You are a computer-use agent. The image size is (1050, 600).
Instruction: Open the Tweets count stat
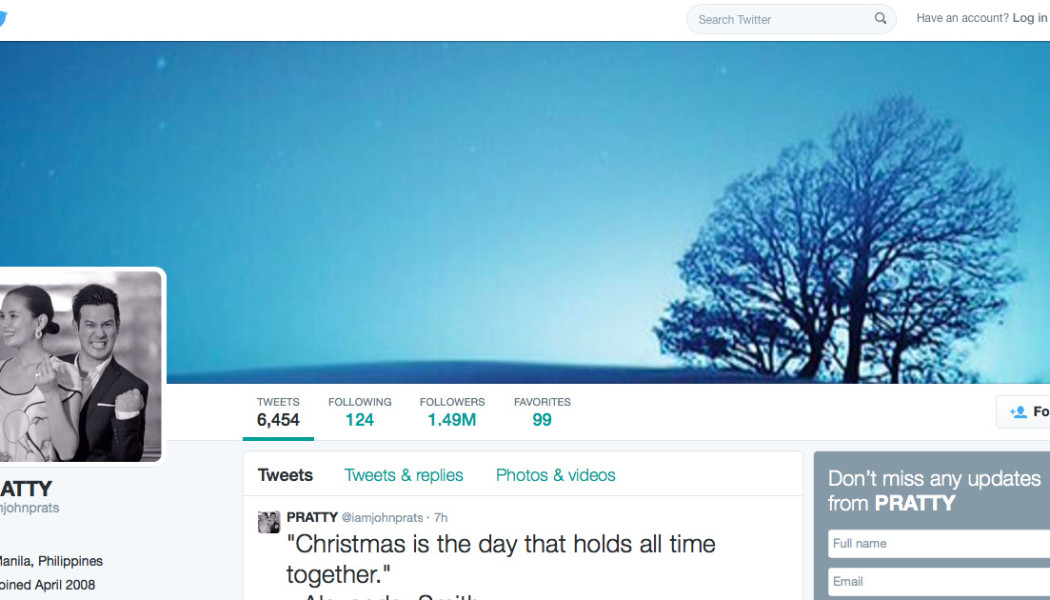click(x=278, y=412)
